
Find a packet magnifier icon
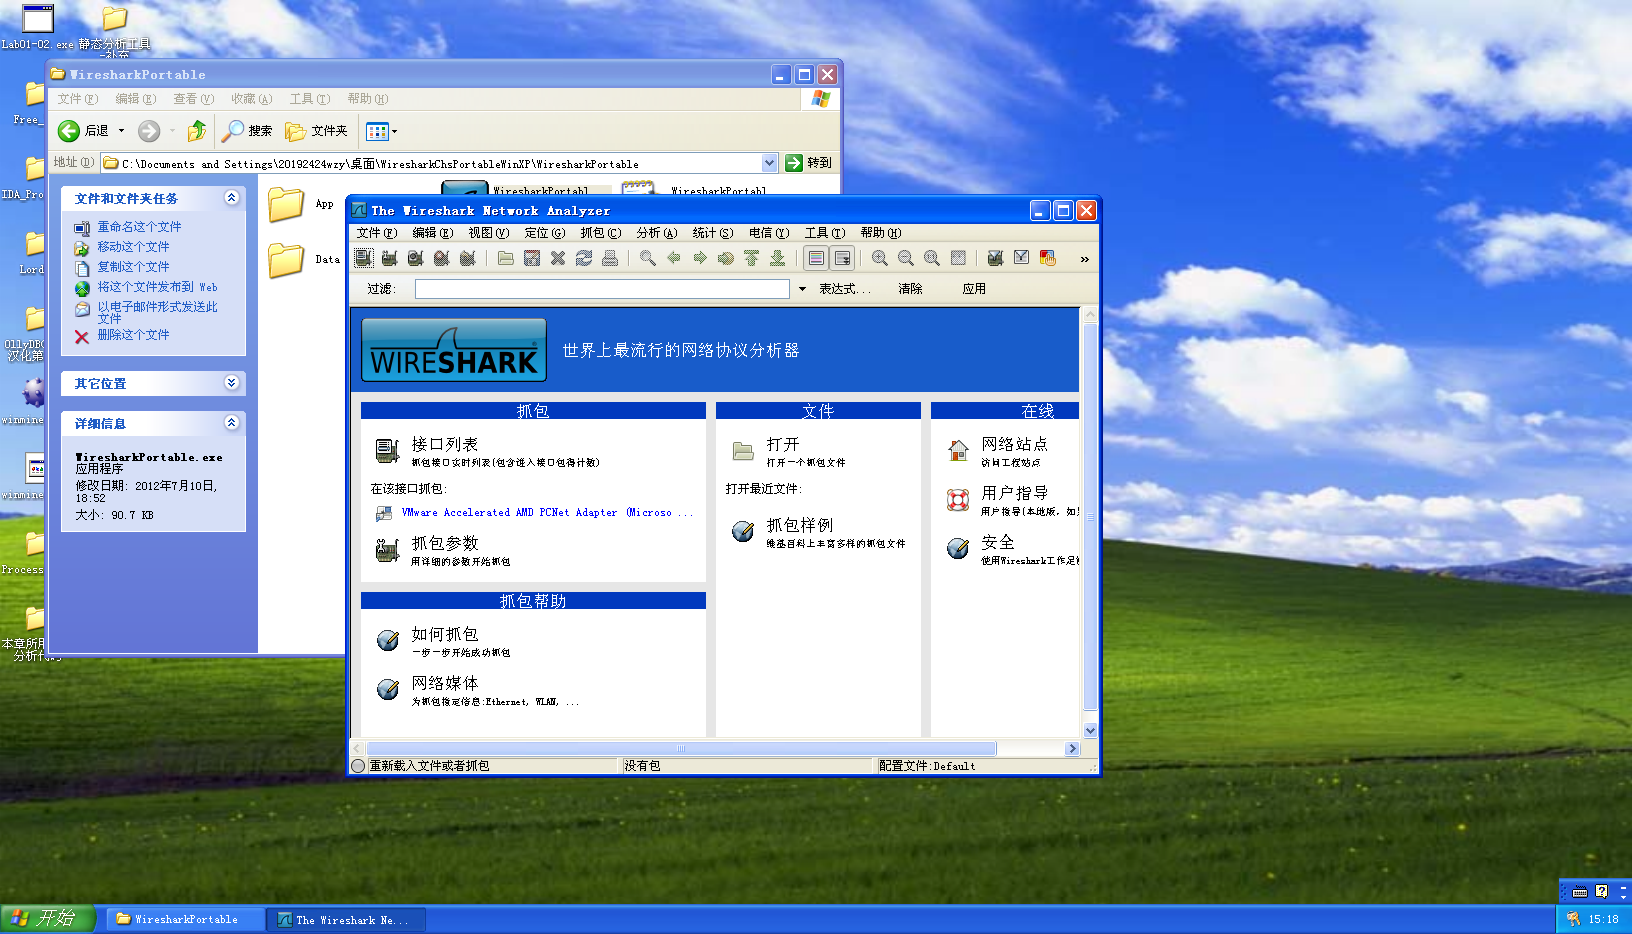(648, 258)
